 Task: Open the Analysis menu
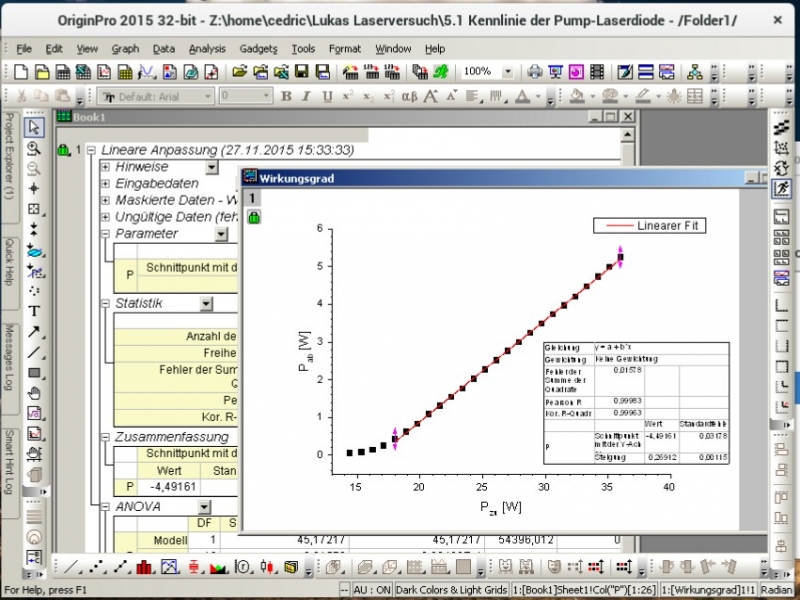tap(207, 49)
